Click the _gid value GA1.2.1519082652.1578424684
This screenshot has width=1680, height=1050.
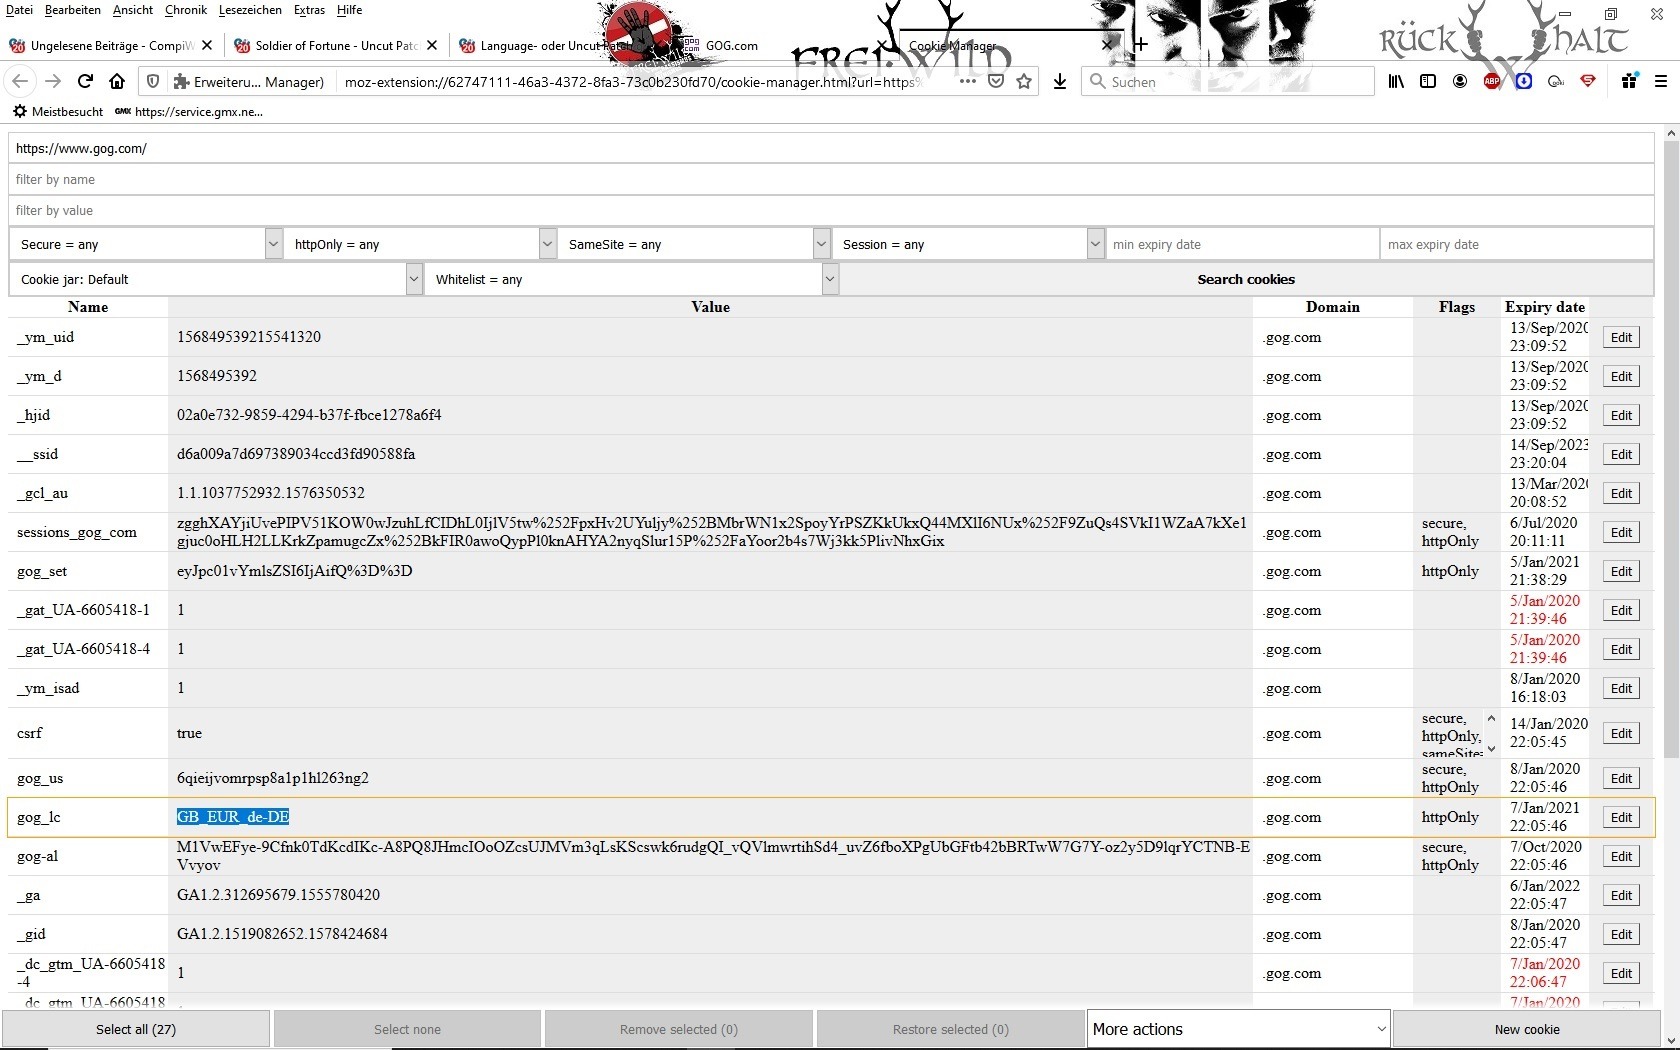282,934
